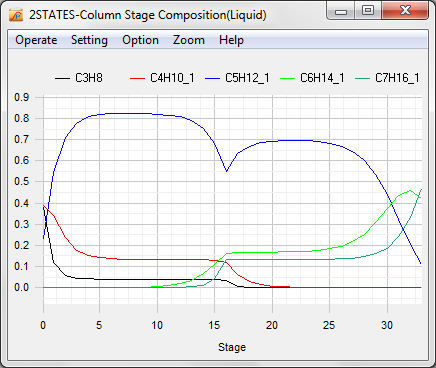
Task: Click the blue C5H12_1 legend line swatch
Action: coord(212,79)
